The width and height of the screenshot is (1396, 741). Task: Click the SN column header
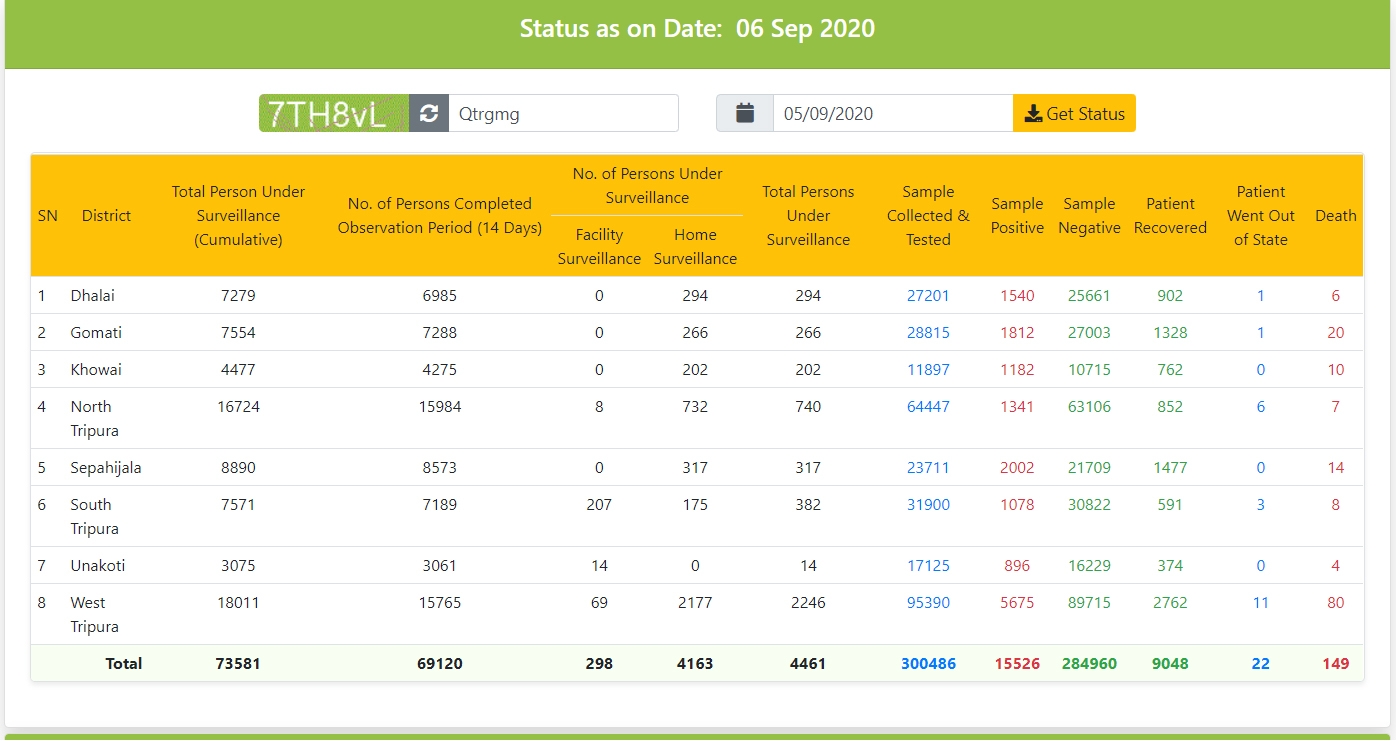pos(48,216)
